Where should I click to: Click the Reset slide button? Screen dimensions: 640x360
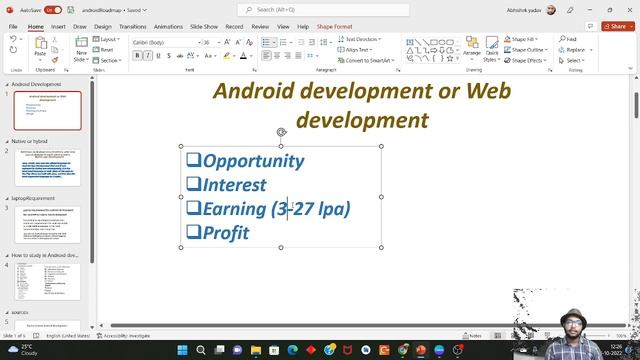(103, 50)
